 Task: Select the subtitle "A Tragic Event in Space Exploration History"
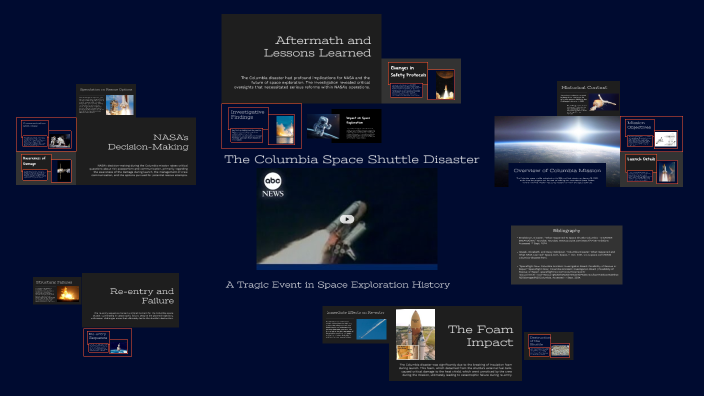(338, 285)
